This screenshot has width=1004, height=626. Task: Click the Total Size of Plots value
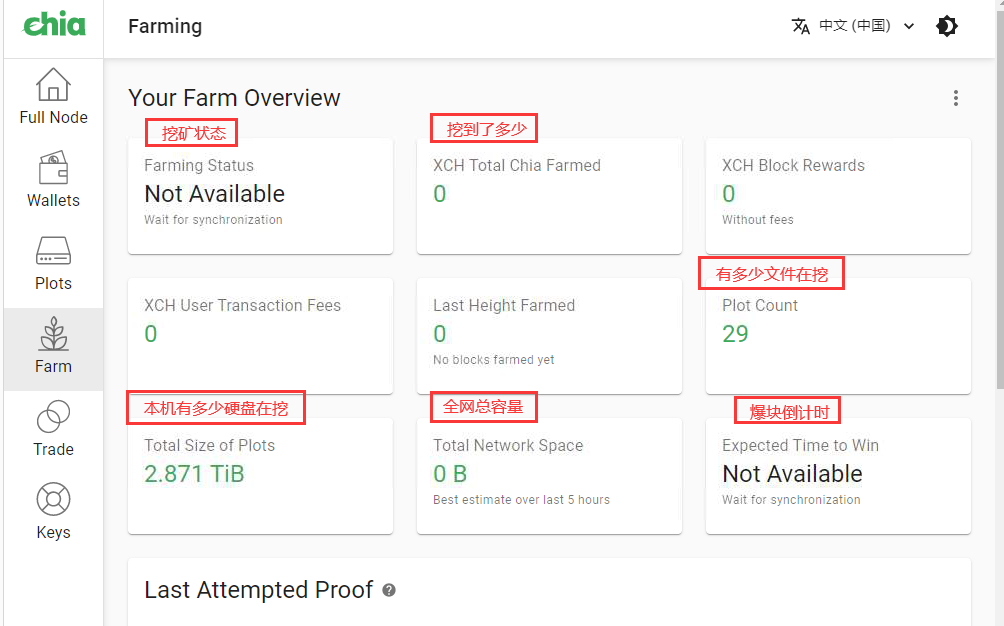pyautogui.click(x=195, y=474)
